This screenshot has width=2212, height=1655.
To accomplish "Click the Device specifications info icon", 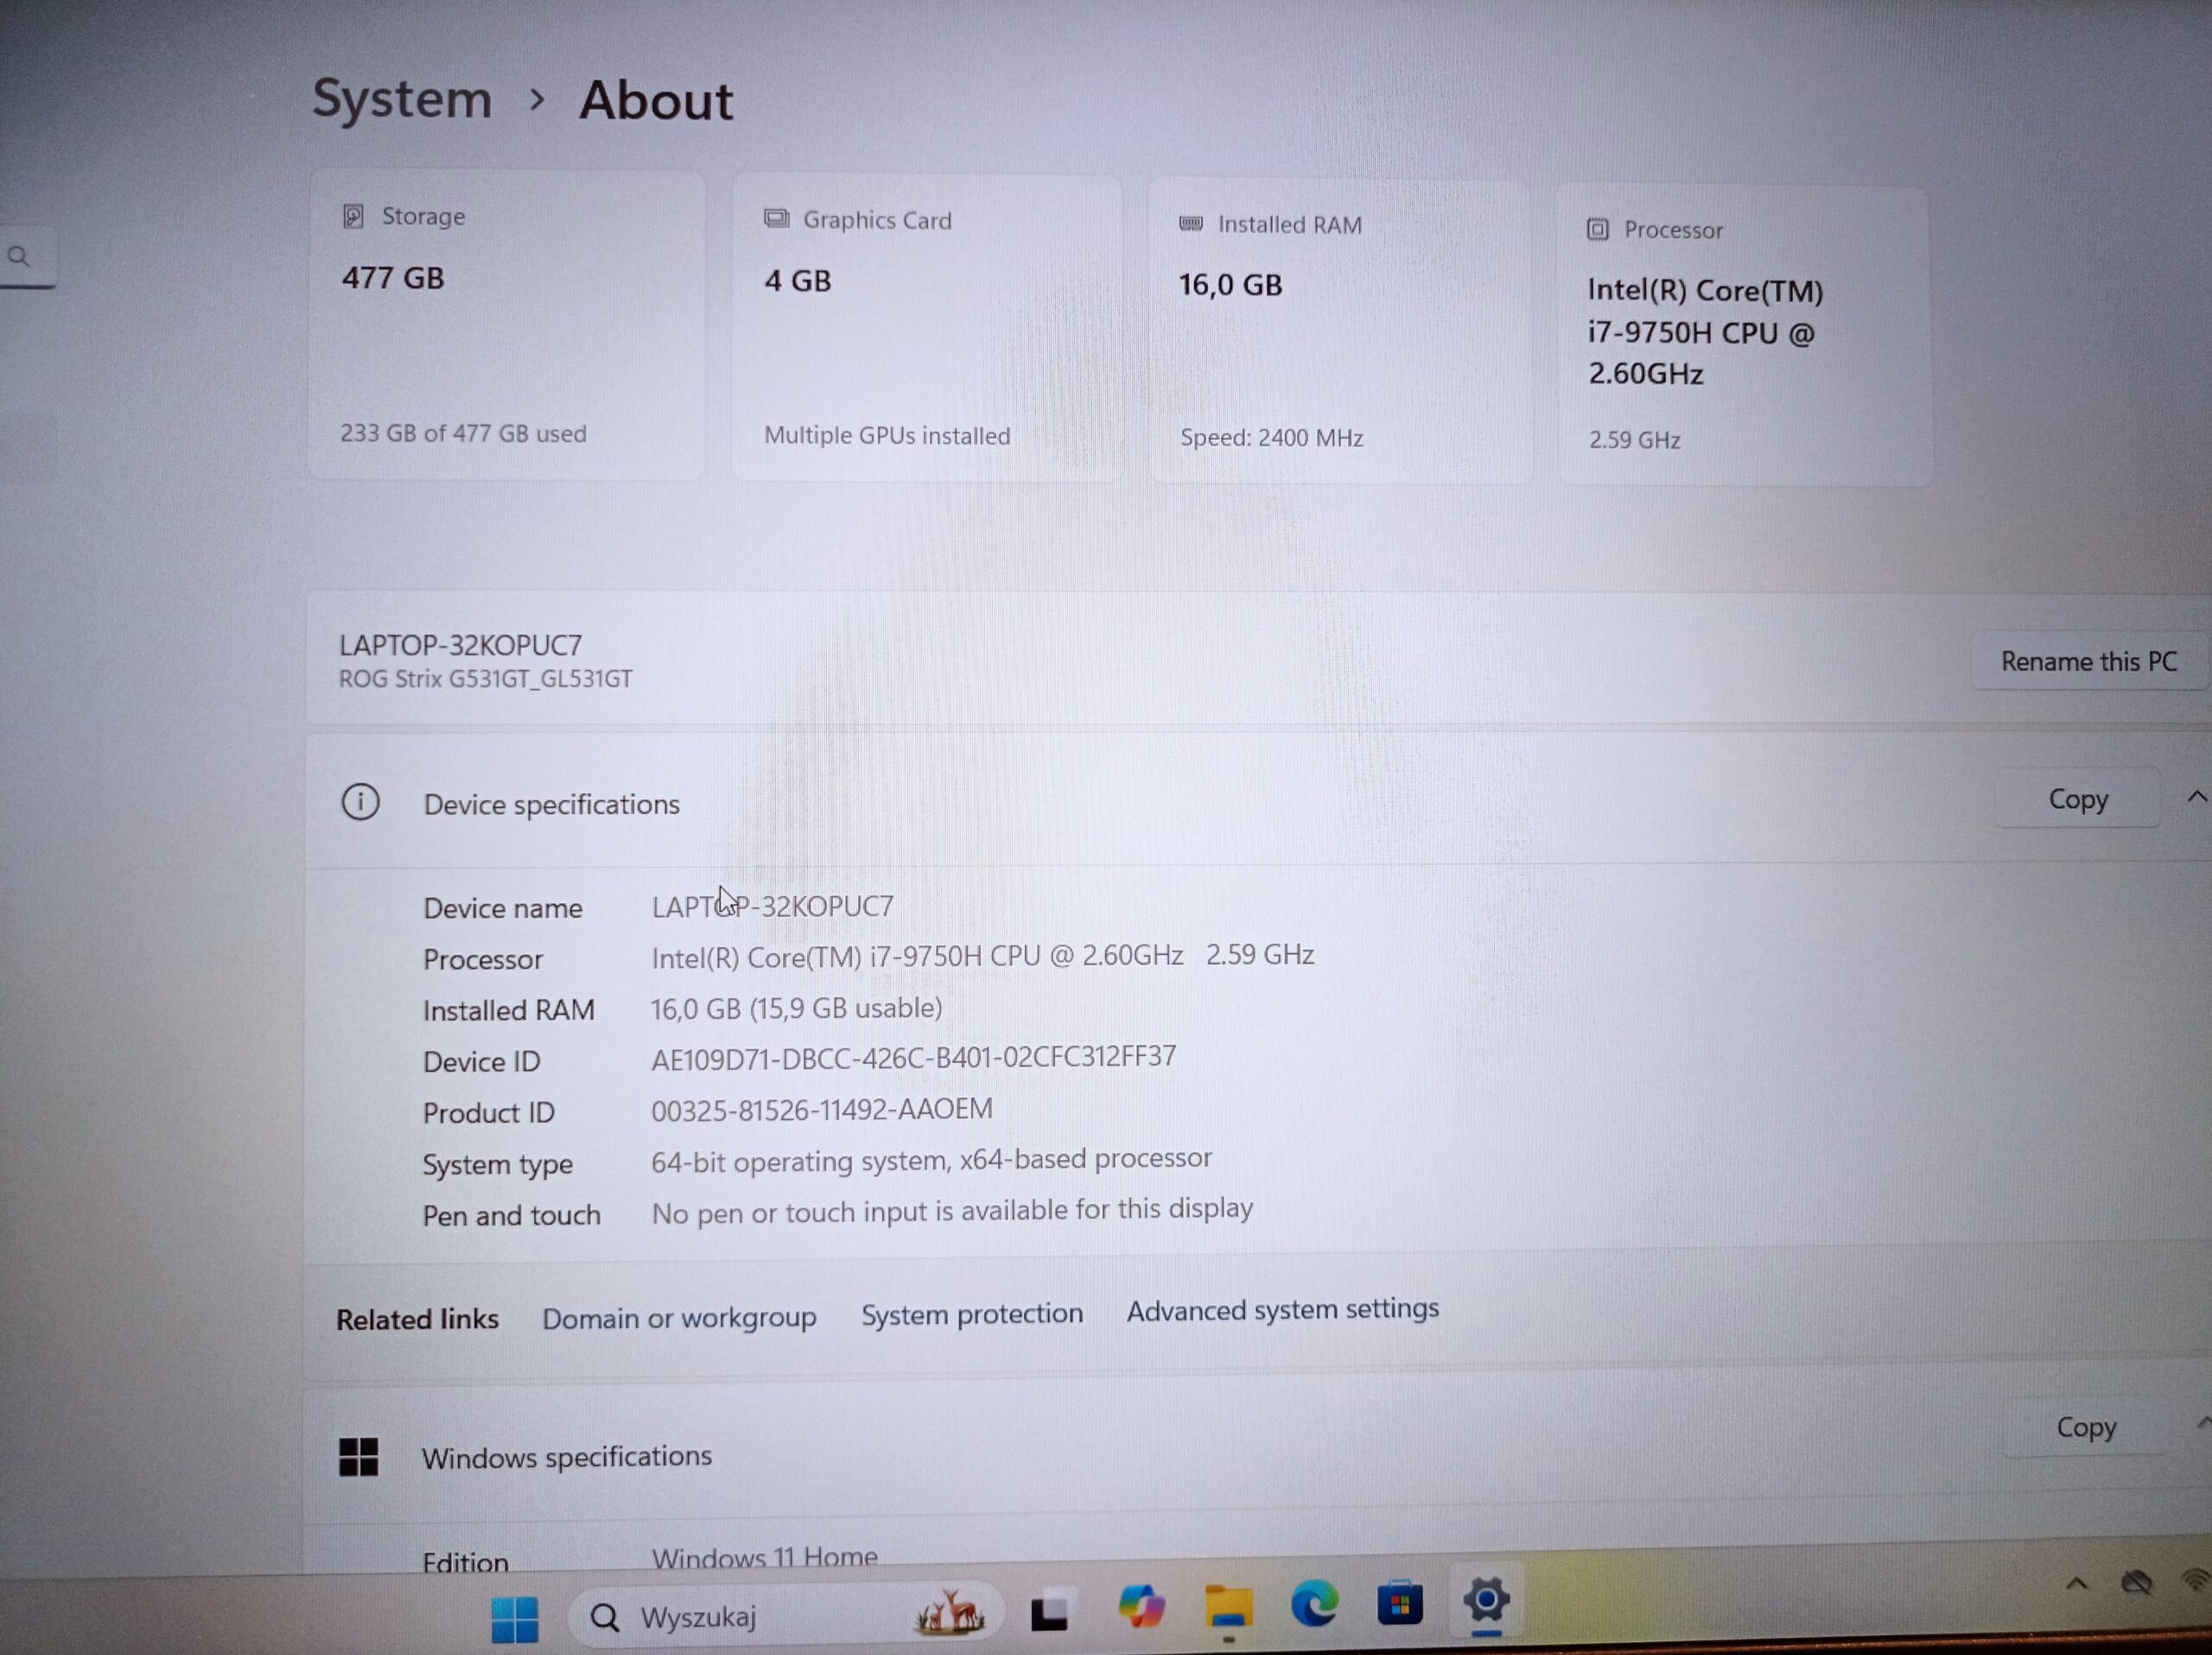I will tap(360, 802).
